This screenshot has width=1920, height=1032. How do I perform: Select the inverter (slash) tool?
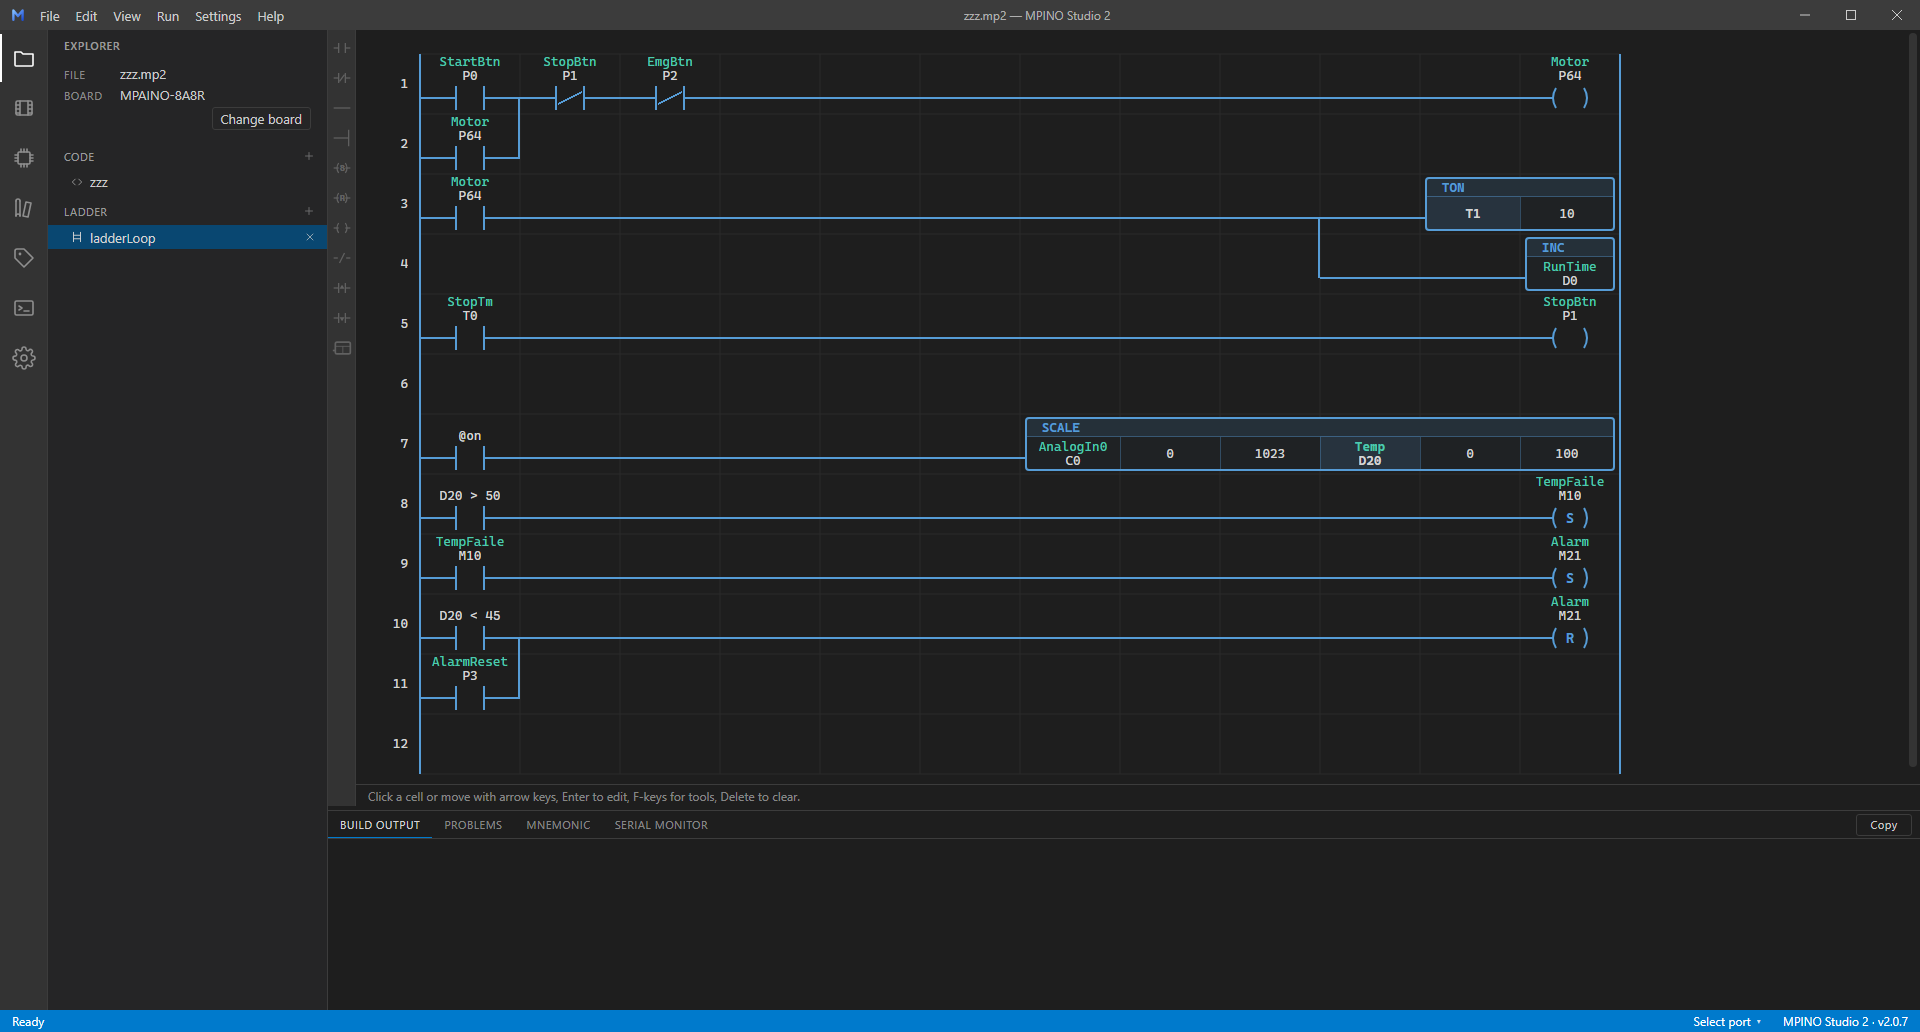(x=342, y=258)
